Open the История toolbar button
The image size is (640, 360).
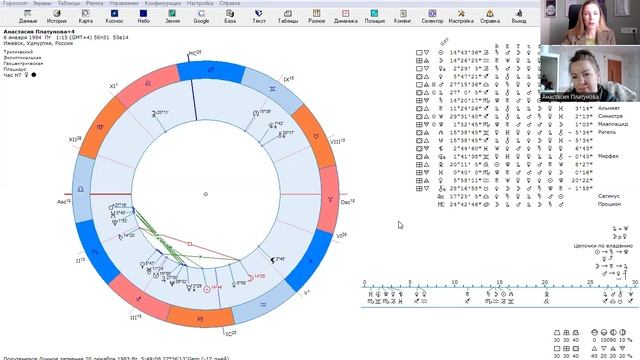[x=57, y=17]
